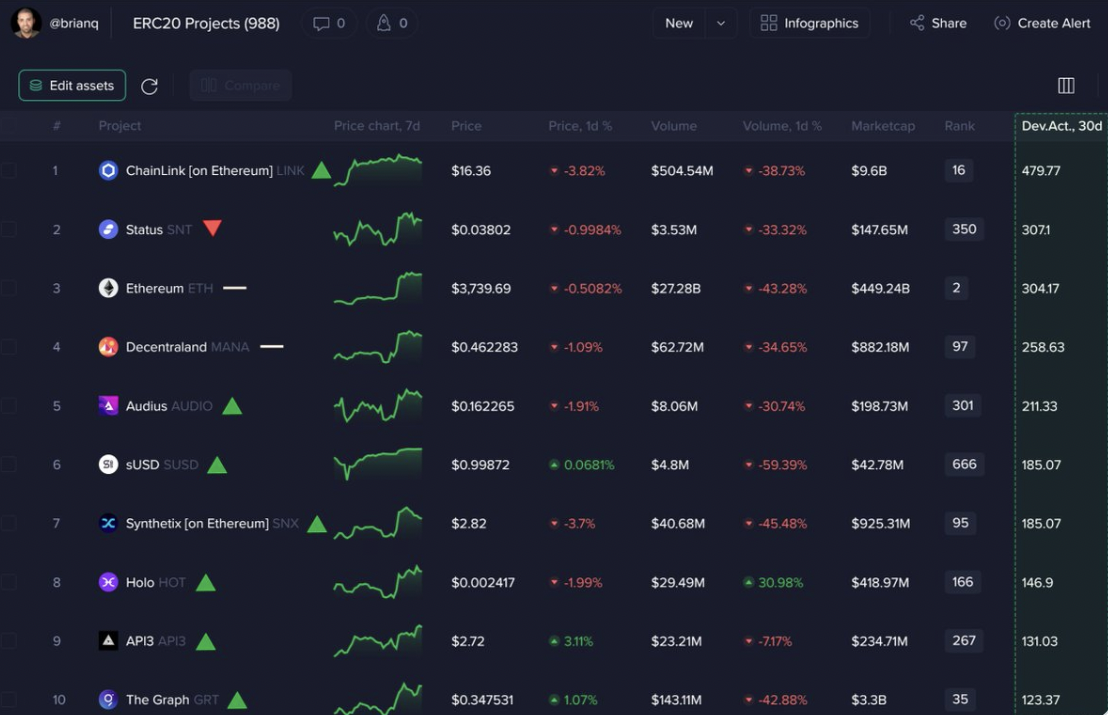1108x715 pixels.
Task: Click the 479.77 dev activity value
Action: pos(1041,170)
